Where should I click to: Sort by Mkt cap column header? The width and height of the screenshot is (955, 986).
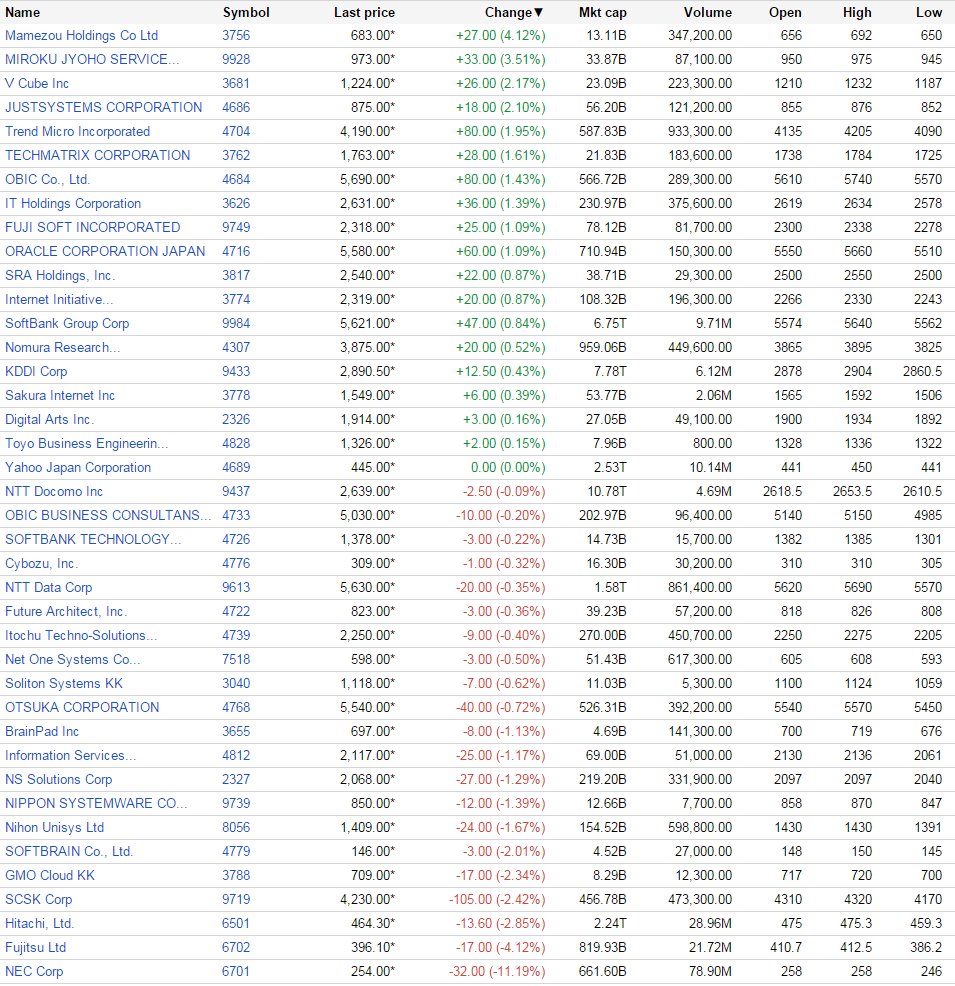tap(602, 13)
